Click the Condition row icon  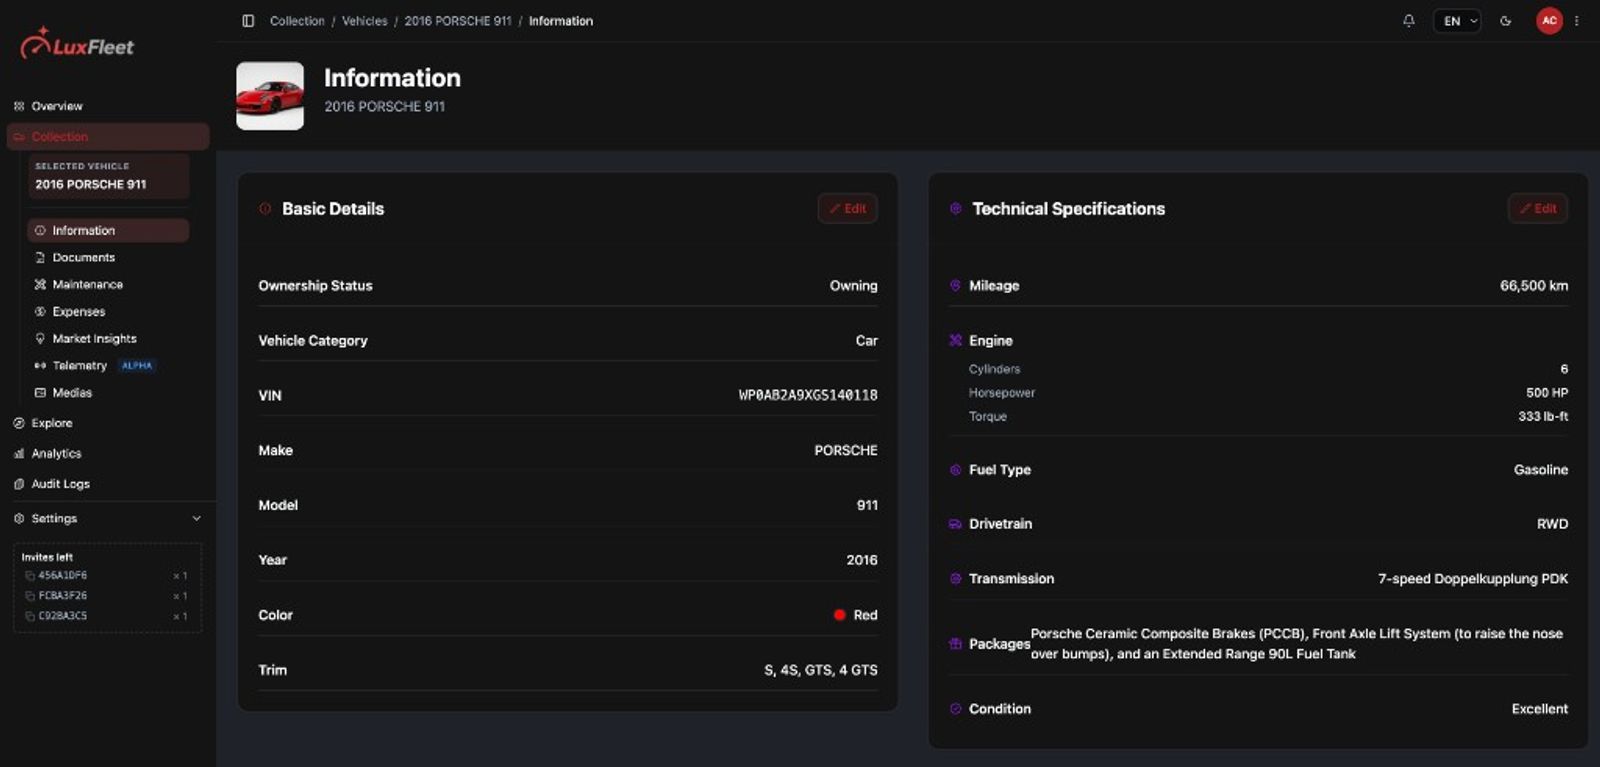coord(955,709)
